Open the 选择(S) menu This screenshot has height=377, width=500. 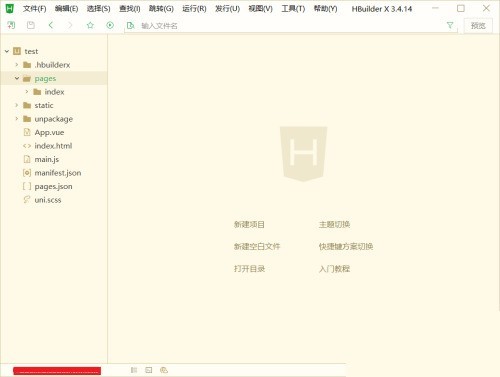pyautogui.click(x=98, y=9)
